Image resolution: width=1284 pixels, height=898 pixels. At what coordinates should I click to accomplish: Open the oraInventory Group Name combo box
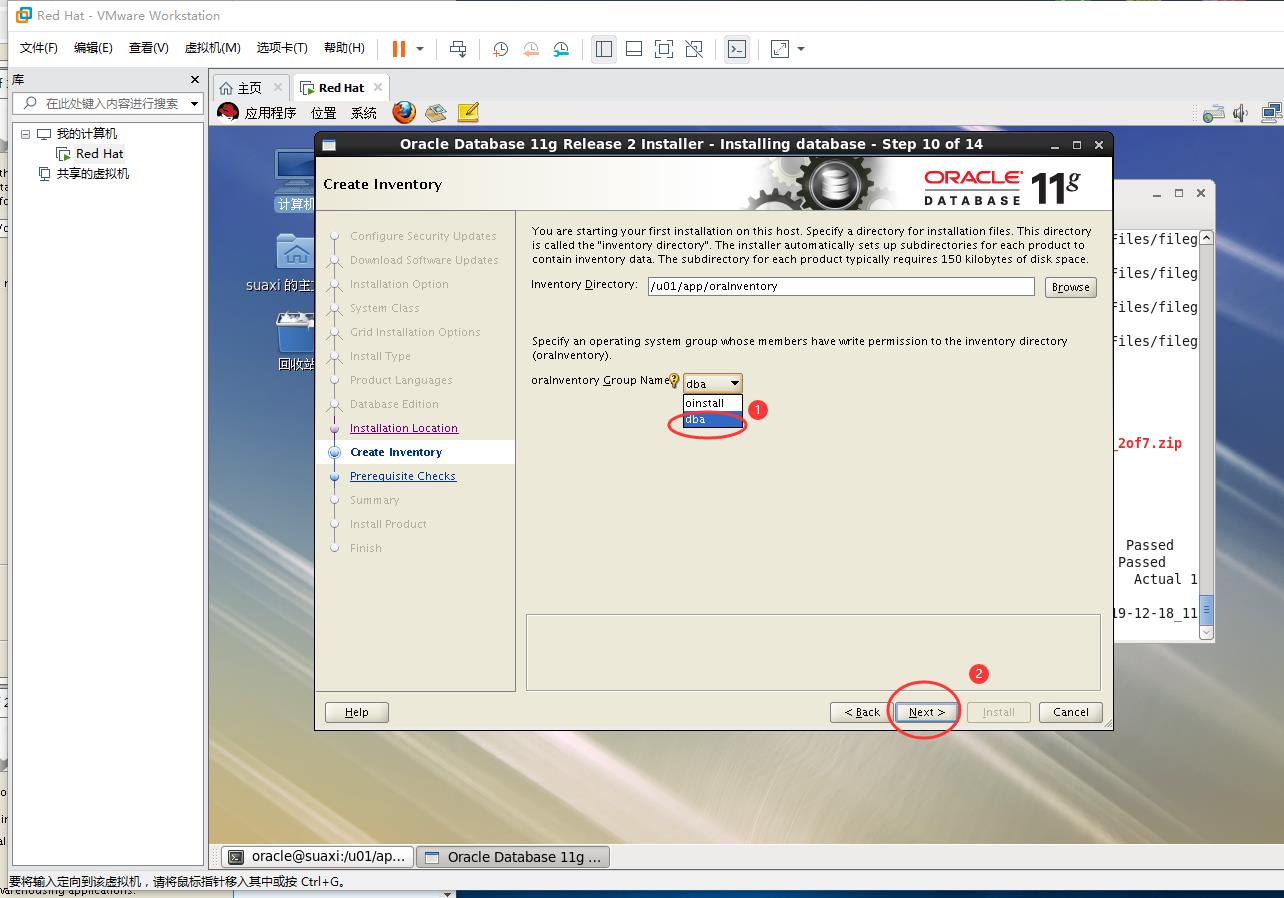(x=713, y=383)
